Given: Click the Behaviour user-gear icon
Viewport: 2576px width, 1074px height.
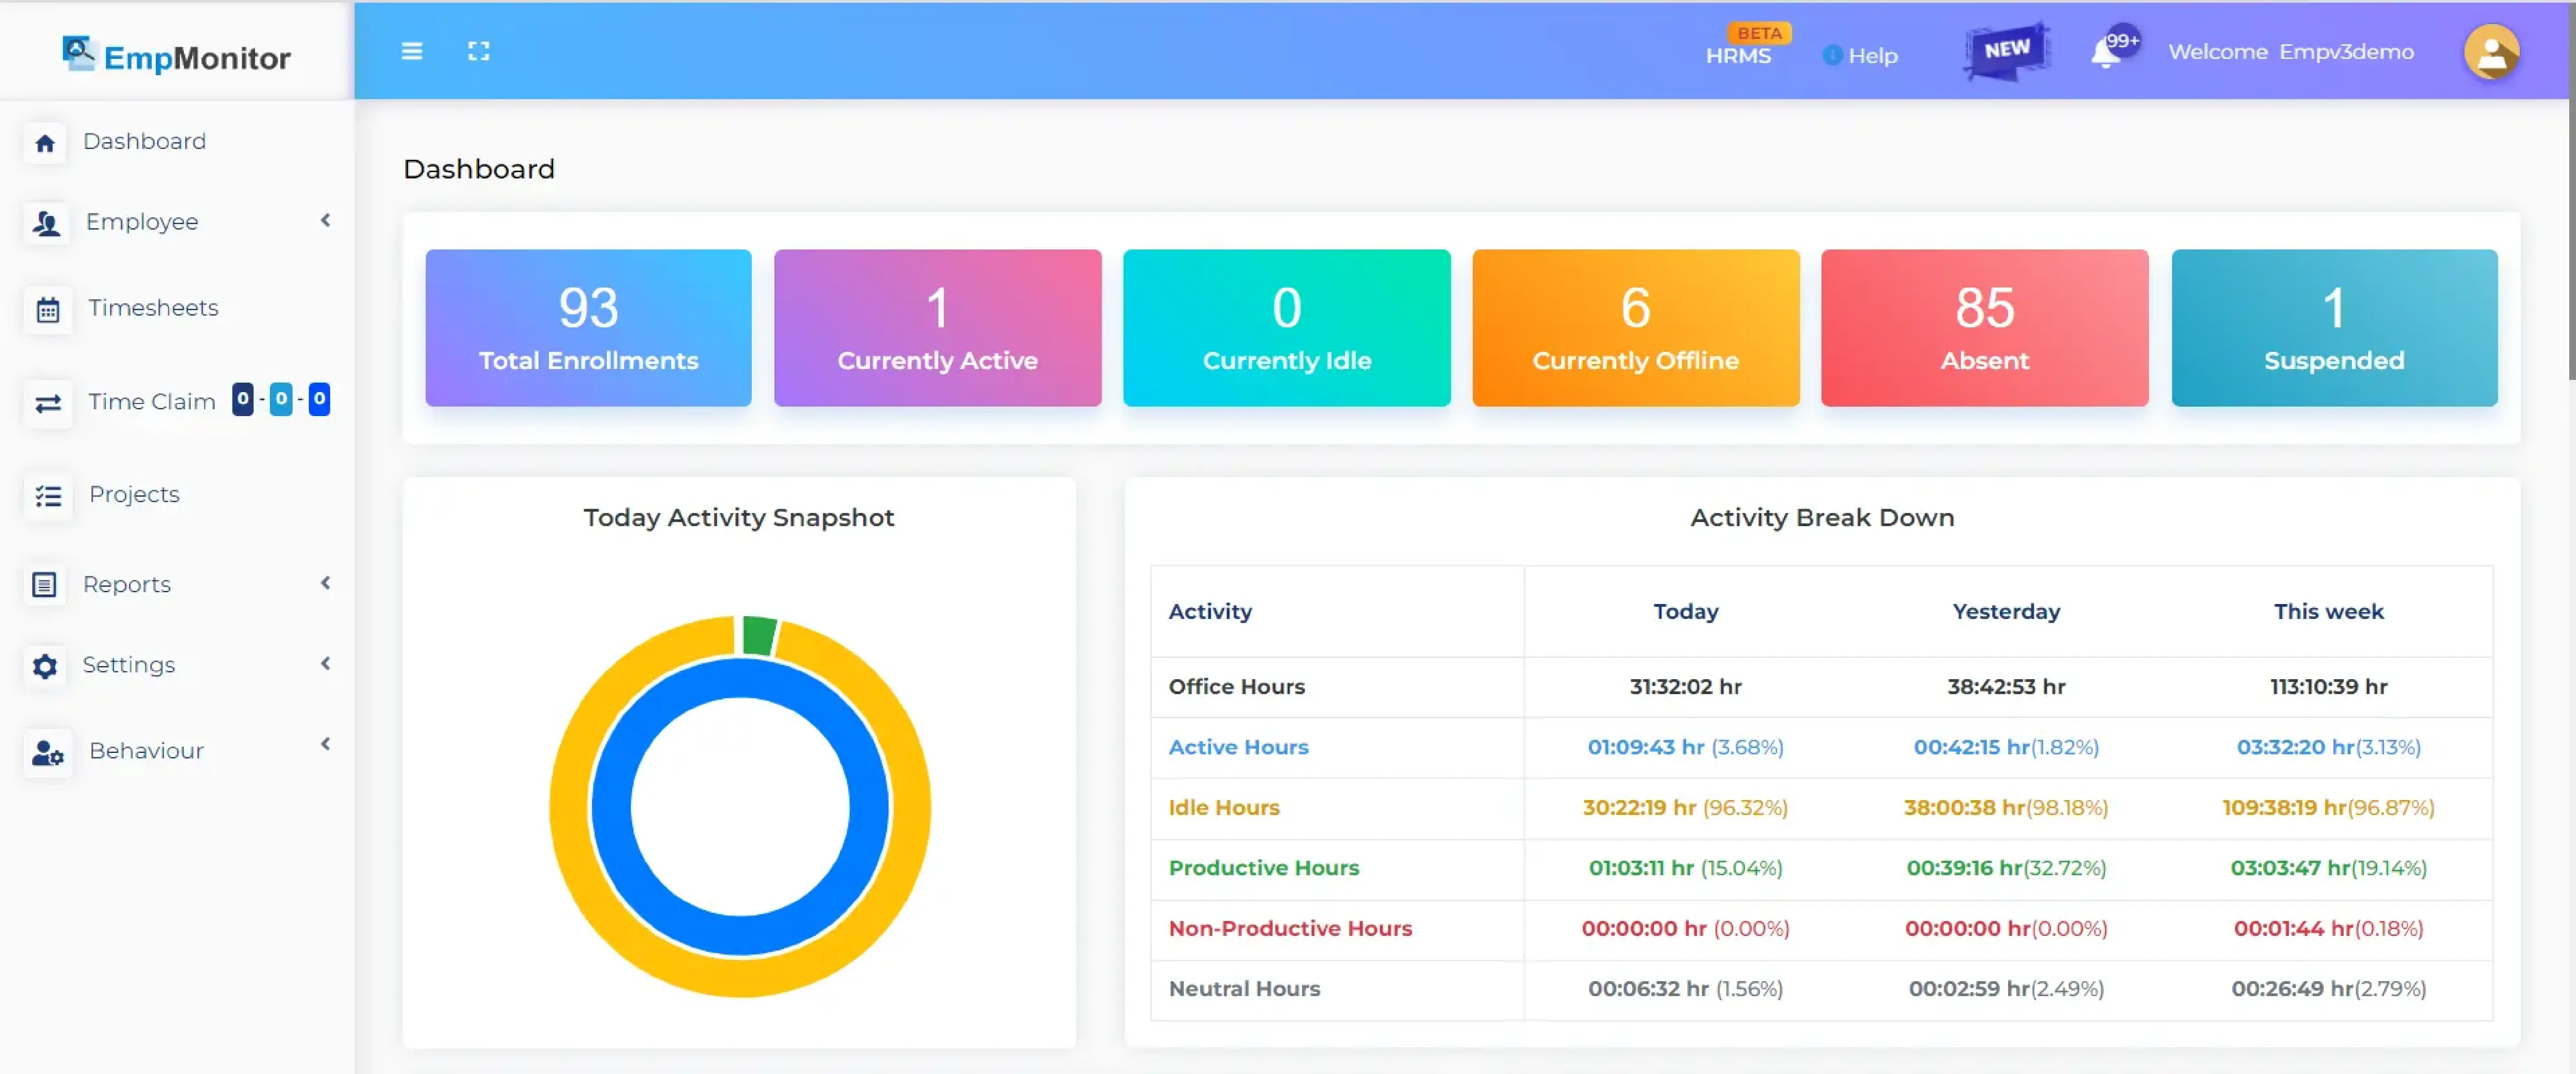Looking at the screenshot, I should pos(48,752).
